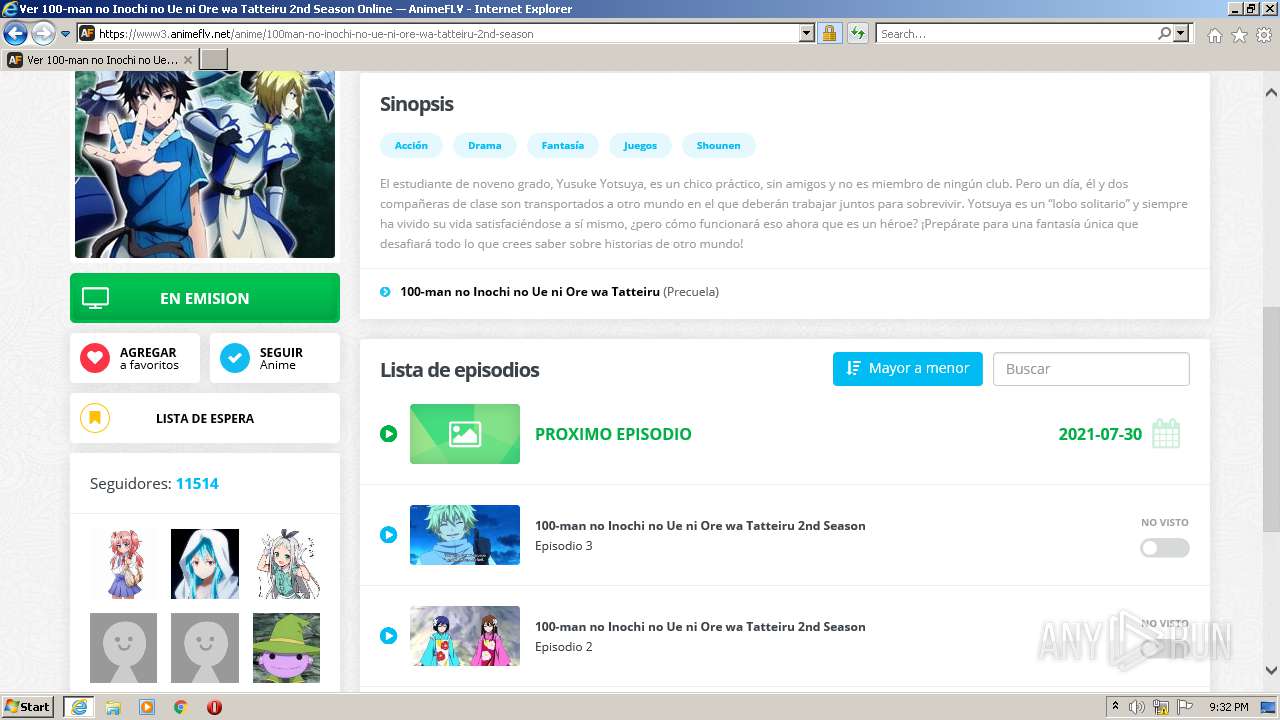Viewport: 1280px width, 720px height.
Task: Click the anime cover poster image
Action: [x=205, y=165]
